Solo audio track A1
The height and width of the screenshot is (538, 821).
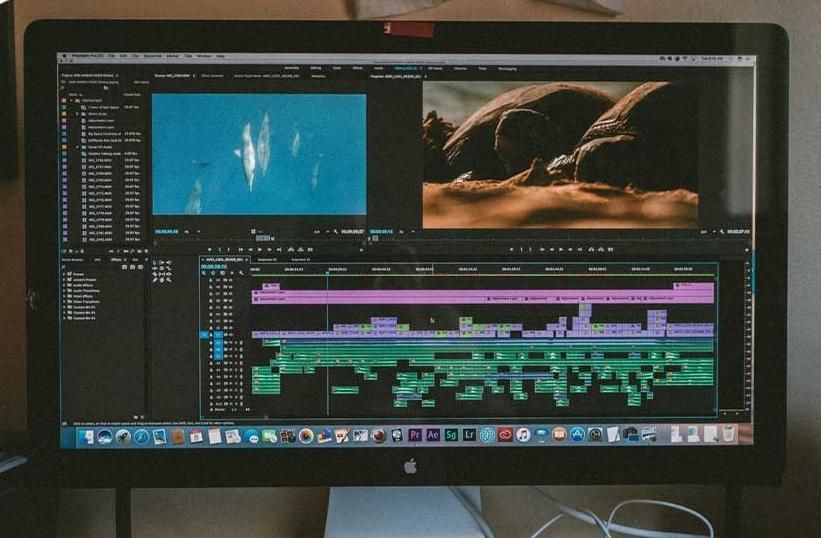click(x=237, y=343)
